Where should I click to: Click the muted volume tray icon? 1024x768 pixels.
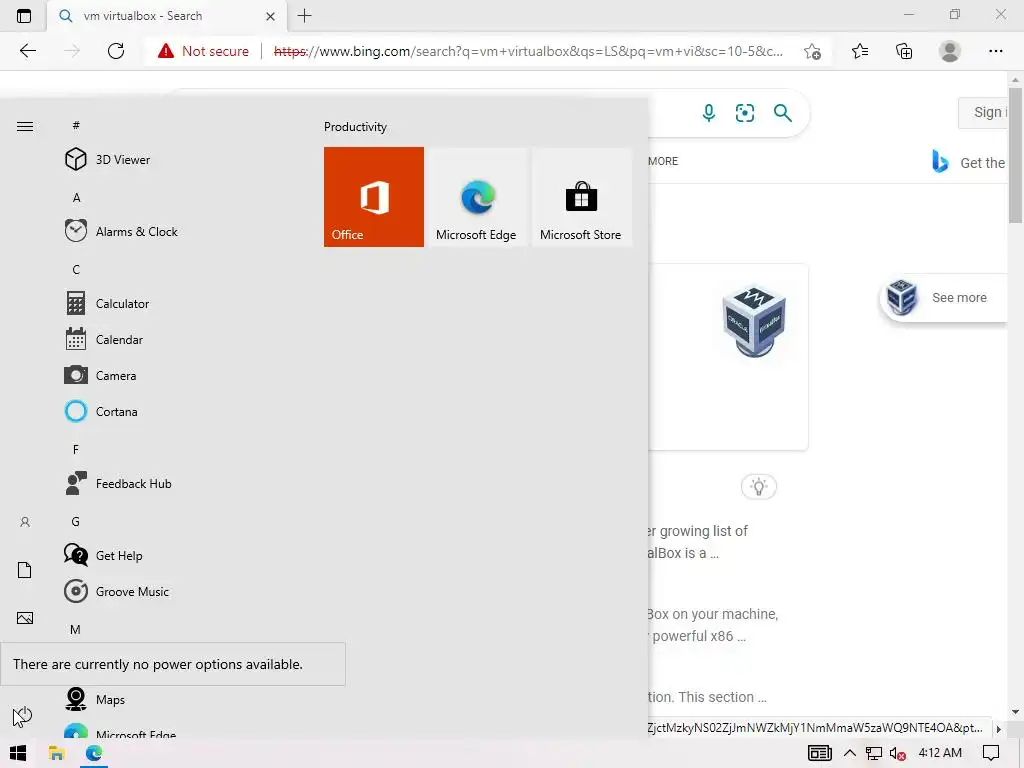(x=897, y=754)
